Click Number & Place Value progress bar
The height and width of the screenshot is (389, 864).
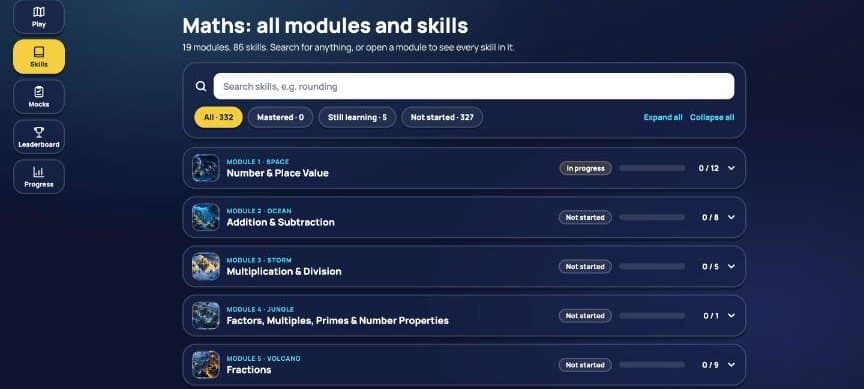pos(652,168)
